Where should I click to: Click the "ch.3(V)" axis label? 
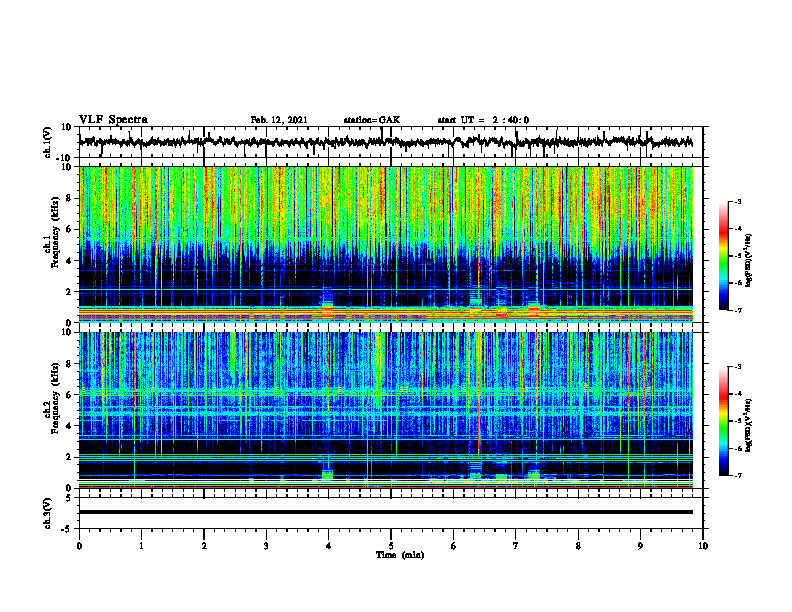click(x=48, y=513)
